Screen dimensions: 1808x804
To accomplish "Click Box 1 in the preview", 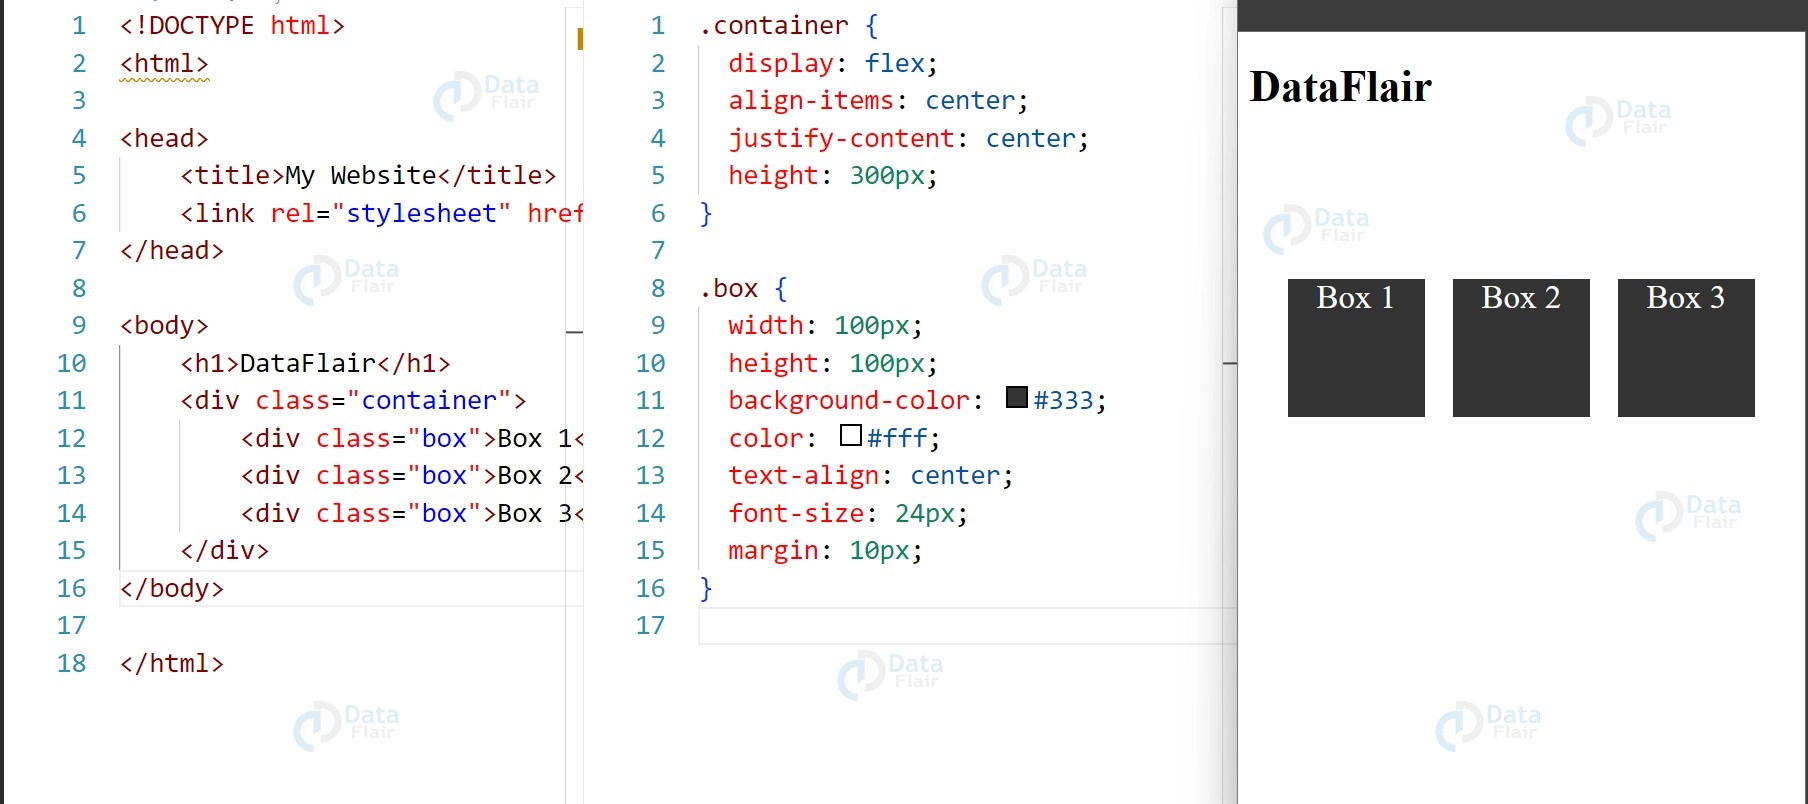I will [x=1356, y=348].
